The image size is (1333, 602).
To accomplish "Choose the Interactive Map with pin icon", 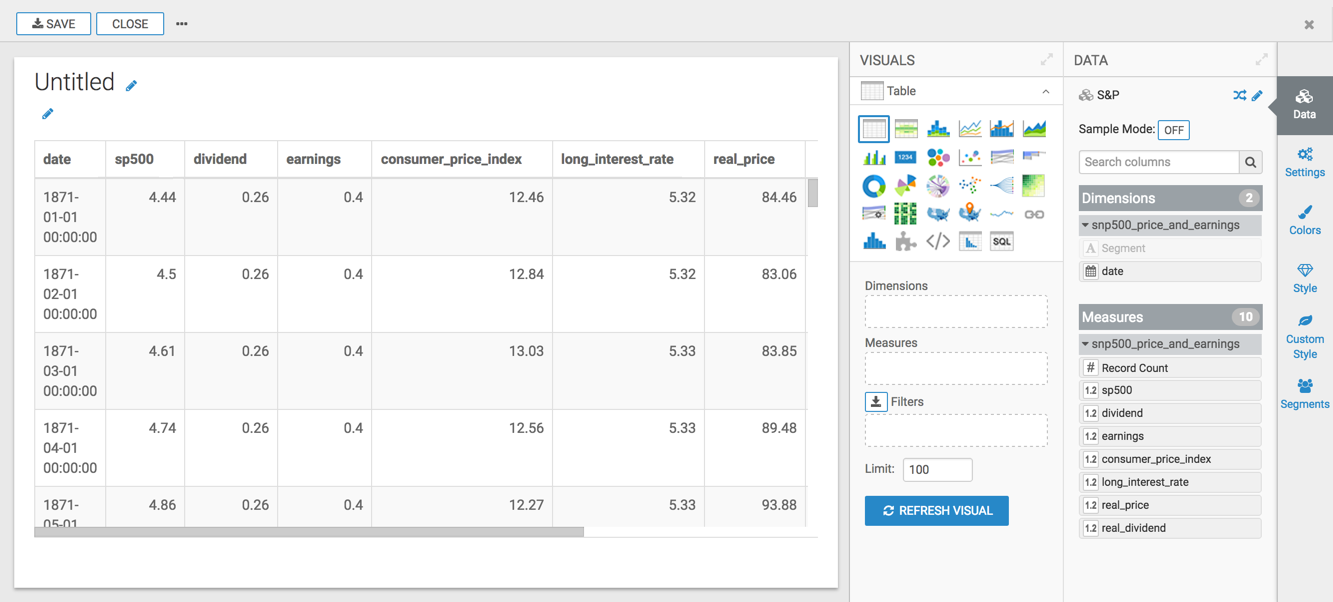I will click(x=969, y=214).
